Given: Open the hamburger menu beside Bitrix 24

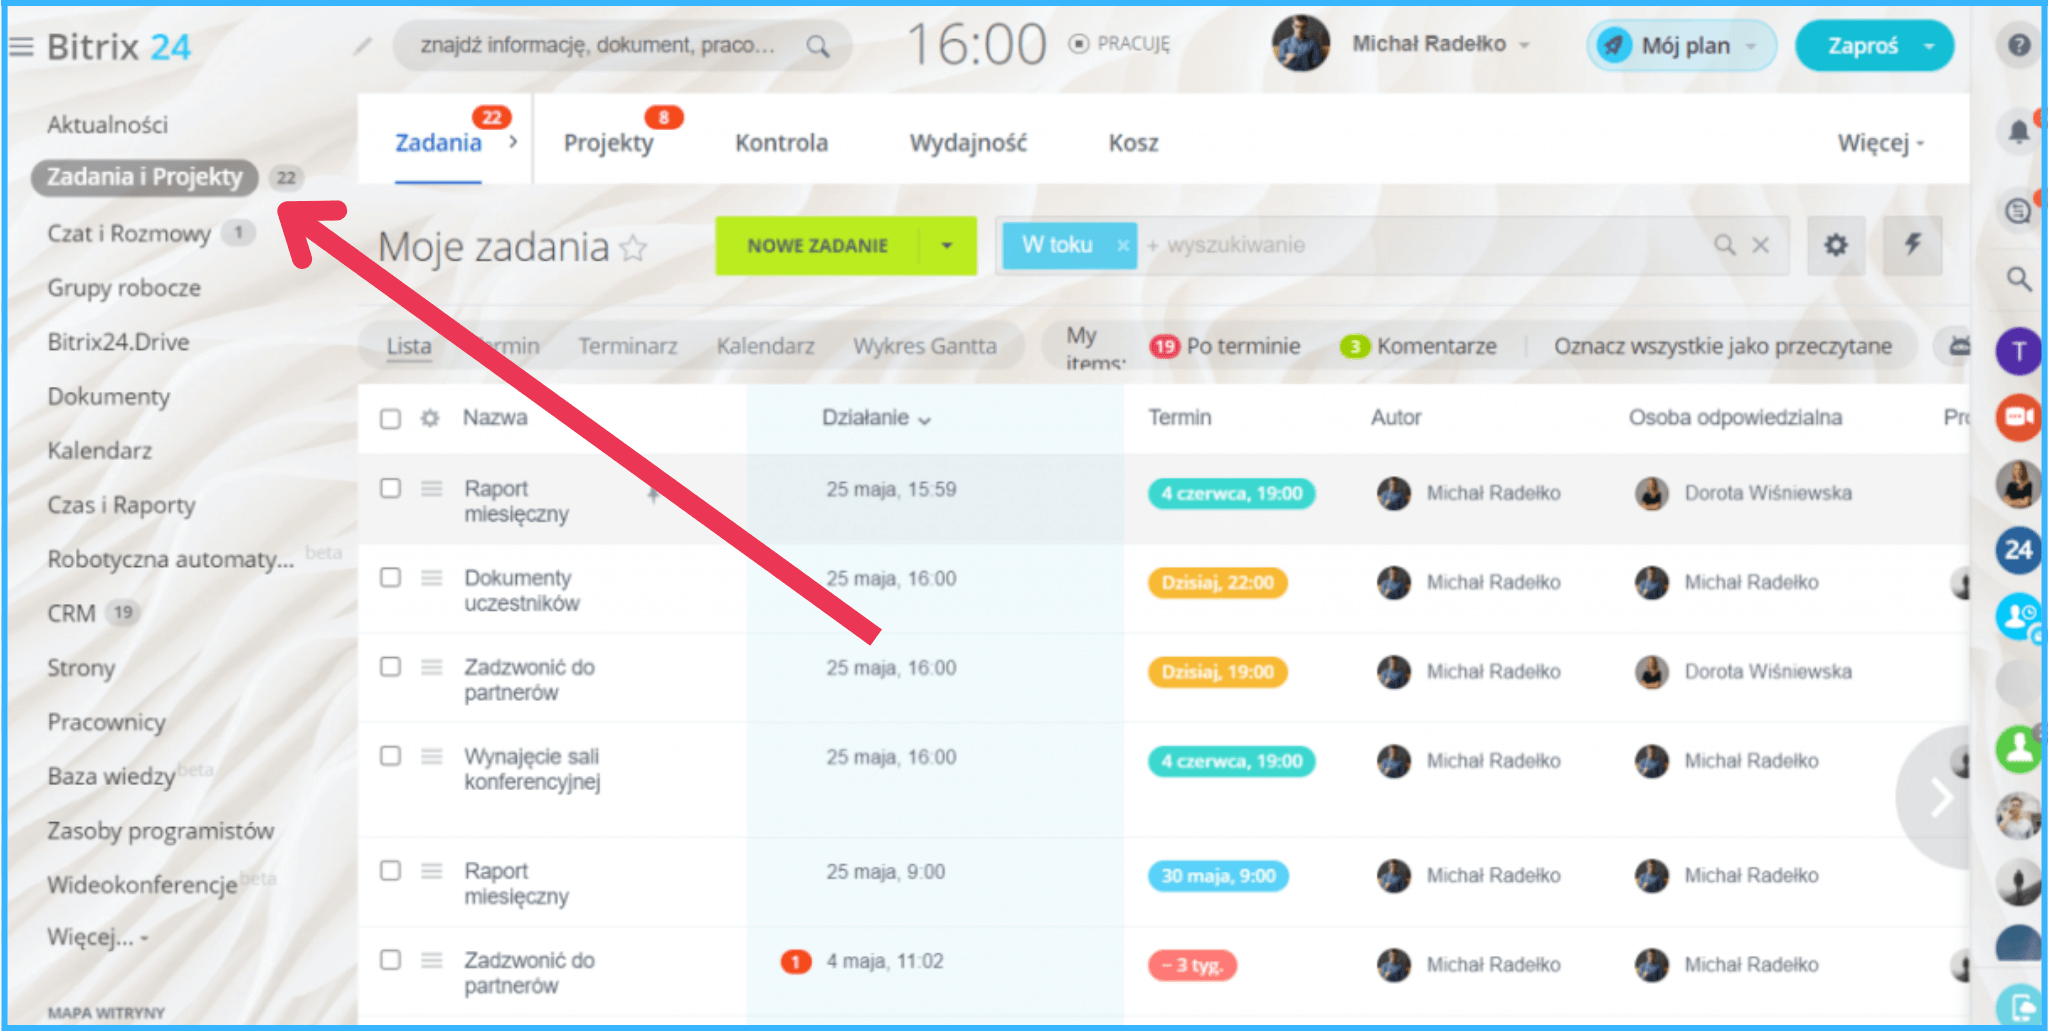Looking at the screenshot, I should click(22, 46).
